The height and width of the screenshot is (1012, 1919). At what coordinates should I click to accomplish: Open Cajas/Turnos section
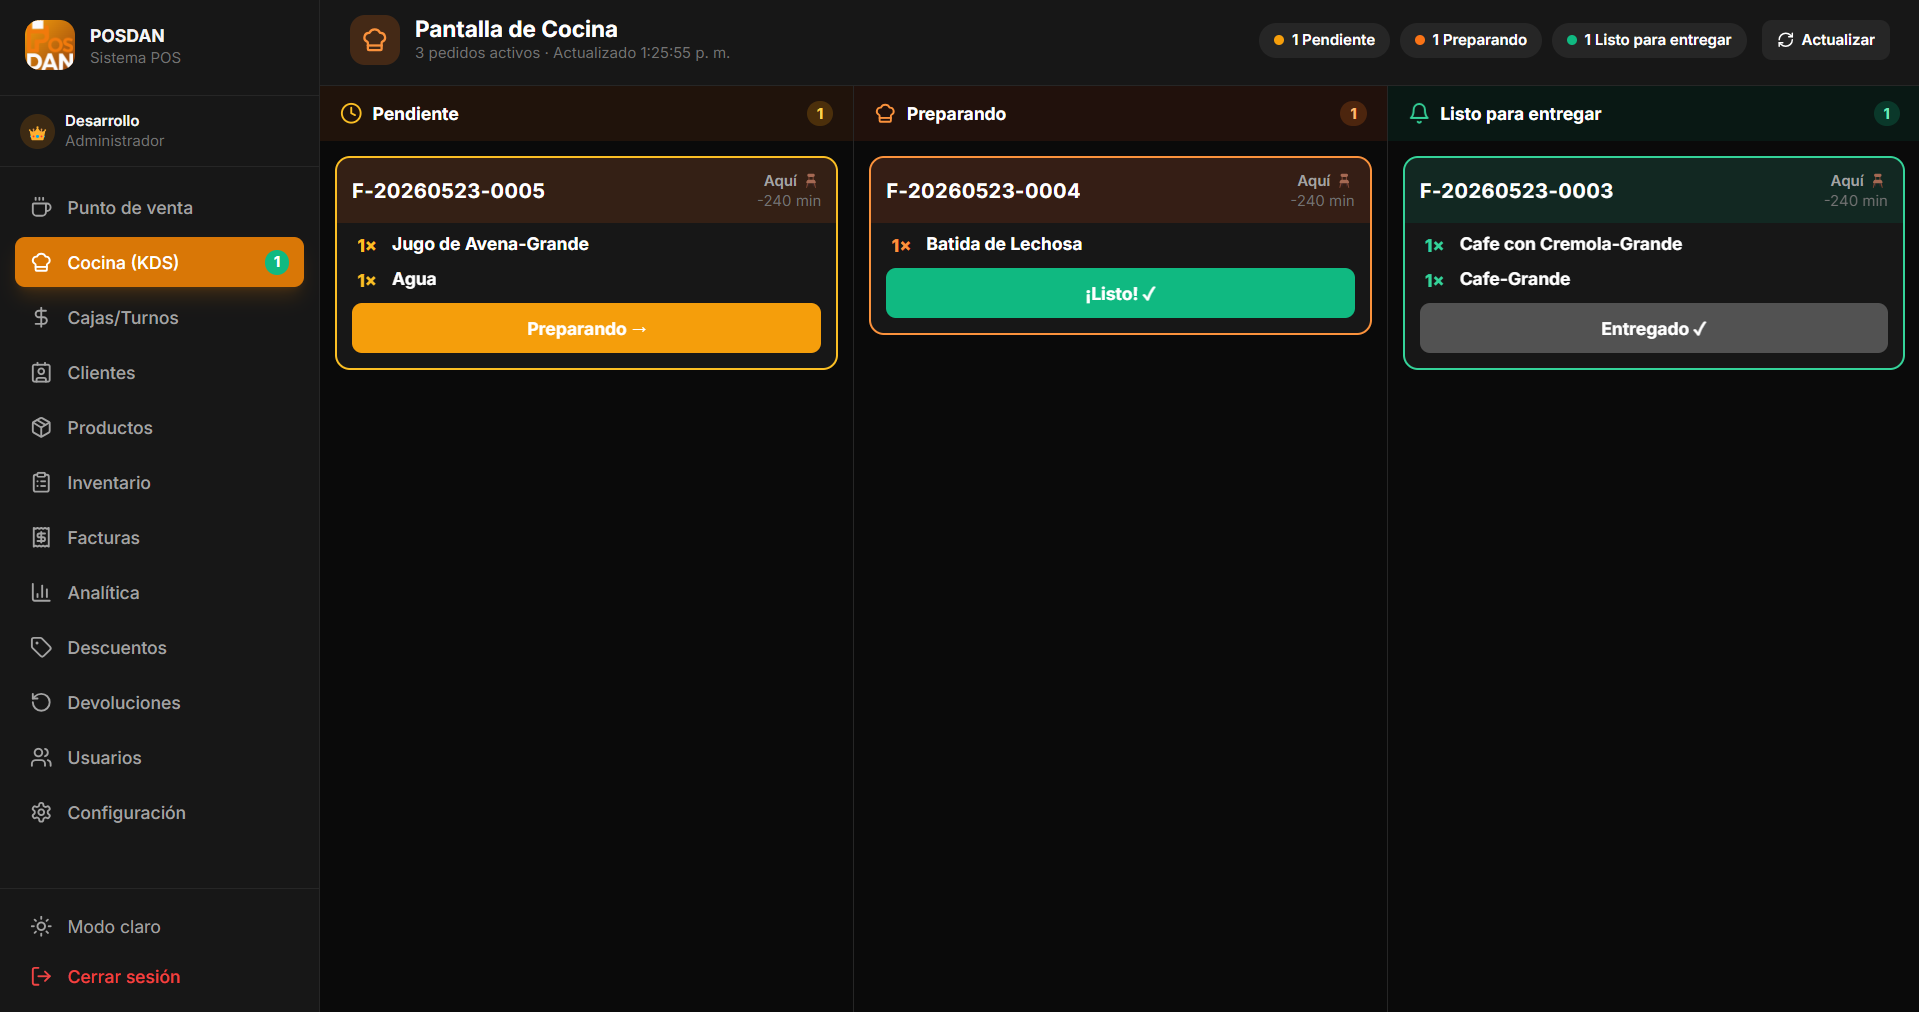pos(159,317)
